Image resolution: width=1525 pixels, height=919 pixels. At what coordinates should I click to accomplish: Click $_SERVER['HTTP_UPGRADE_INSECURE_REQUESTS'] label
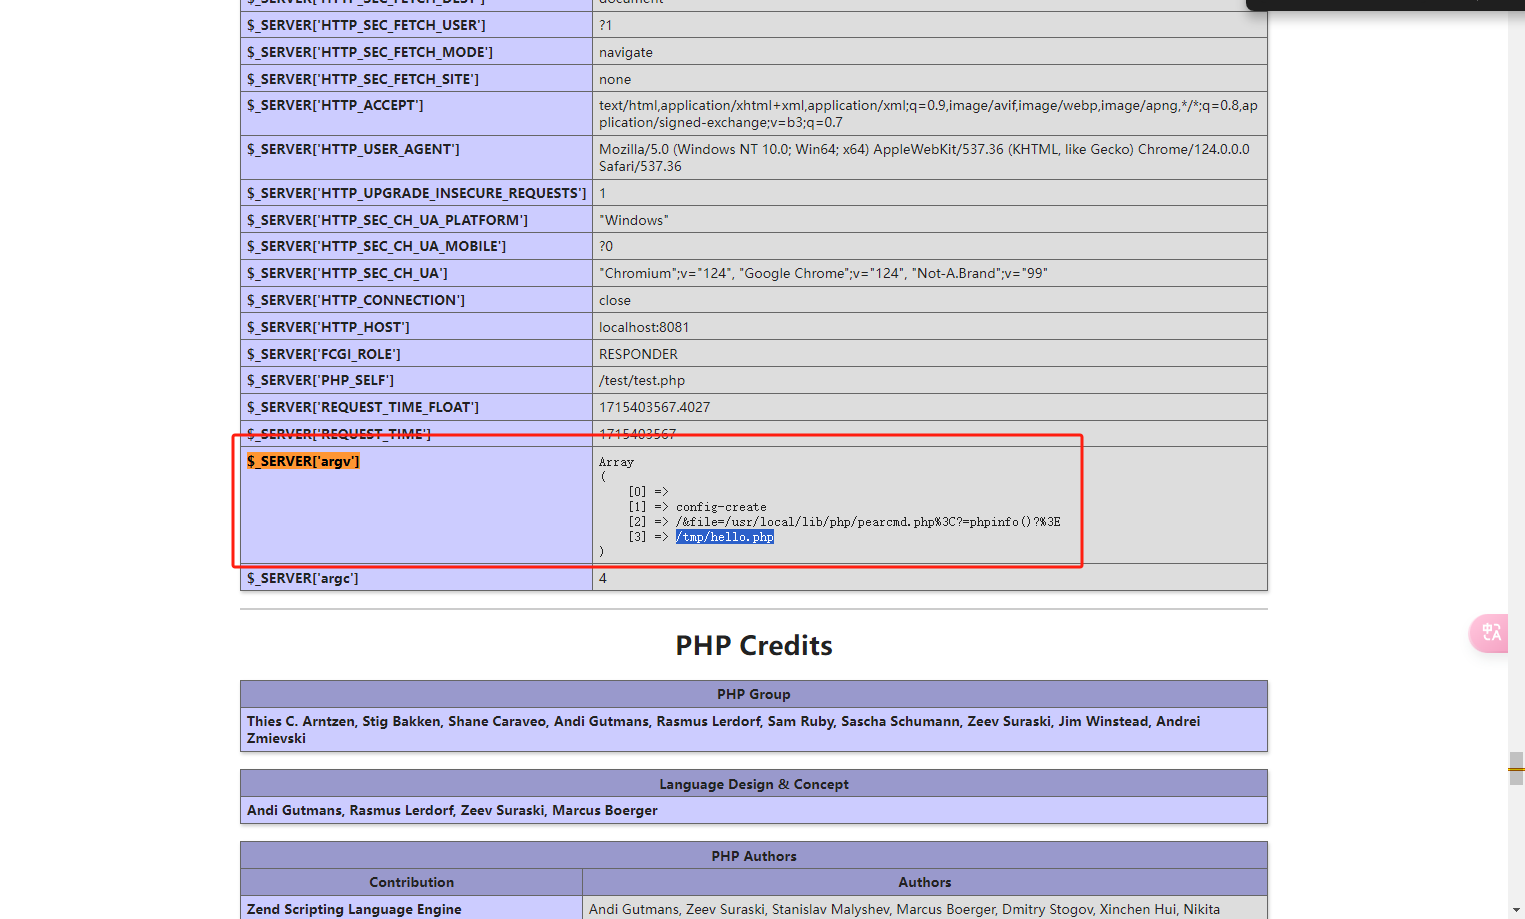(x=416, y=193)
